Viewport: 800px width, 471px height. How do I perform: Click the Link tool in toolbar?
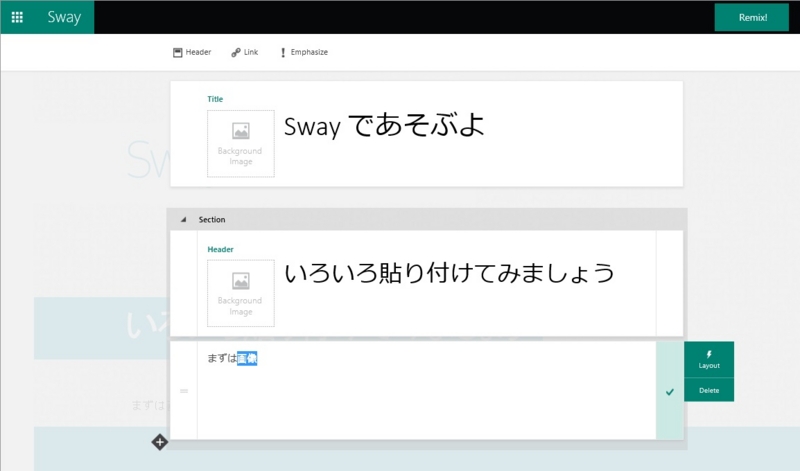pos(244,52)
